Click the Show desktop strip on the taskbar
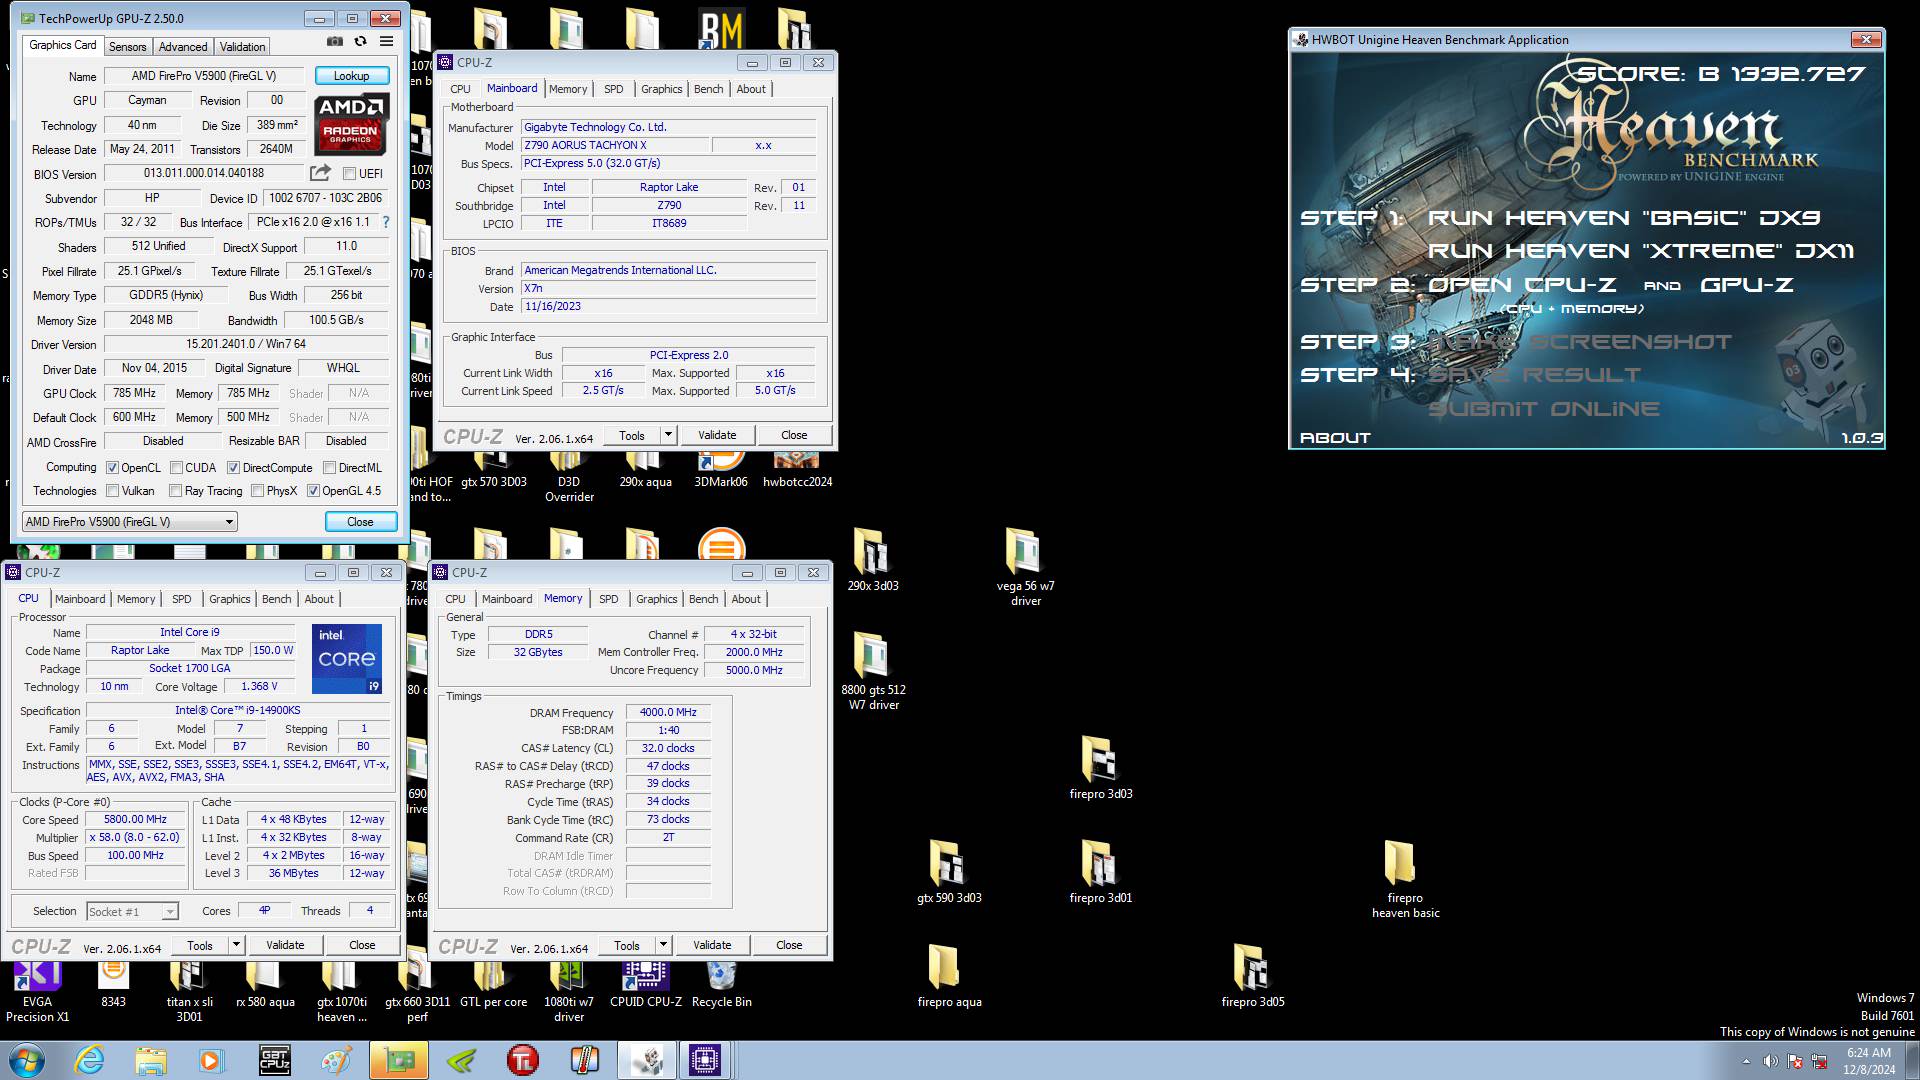Image resolution: width=1920 pixels, height=1080 pixels. tap(1912, 1061)
